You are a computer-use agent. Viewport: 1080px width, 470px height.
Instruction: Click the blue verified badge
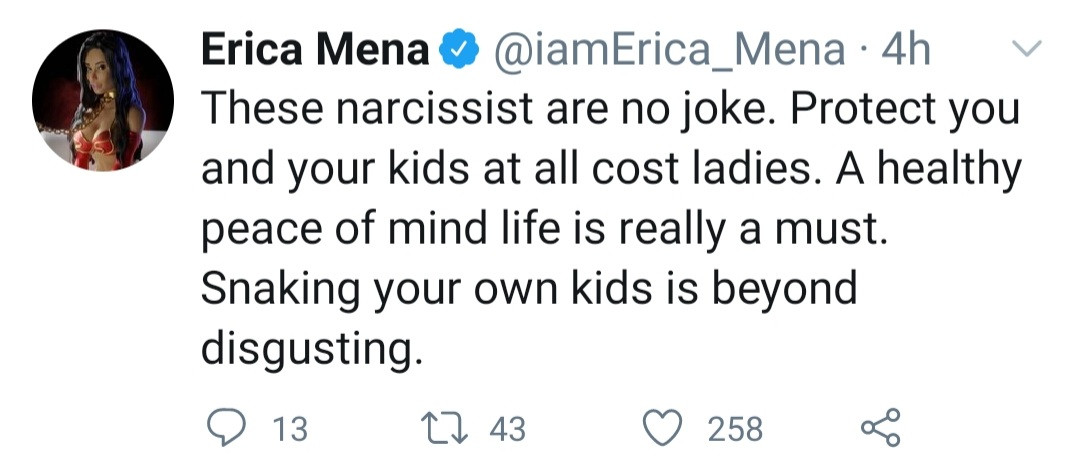[459, 52]
